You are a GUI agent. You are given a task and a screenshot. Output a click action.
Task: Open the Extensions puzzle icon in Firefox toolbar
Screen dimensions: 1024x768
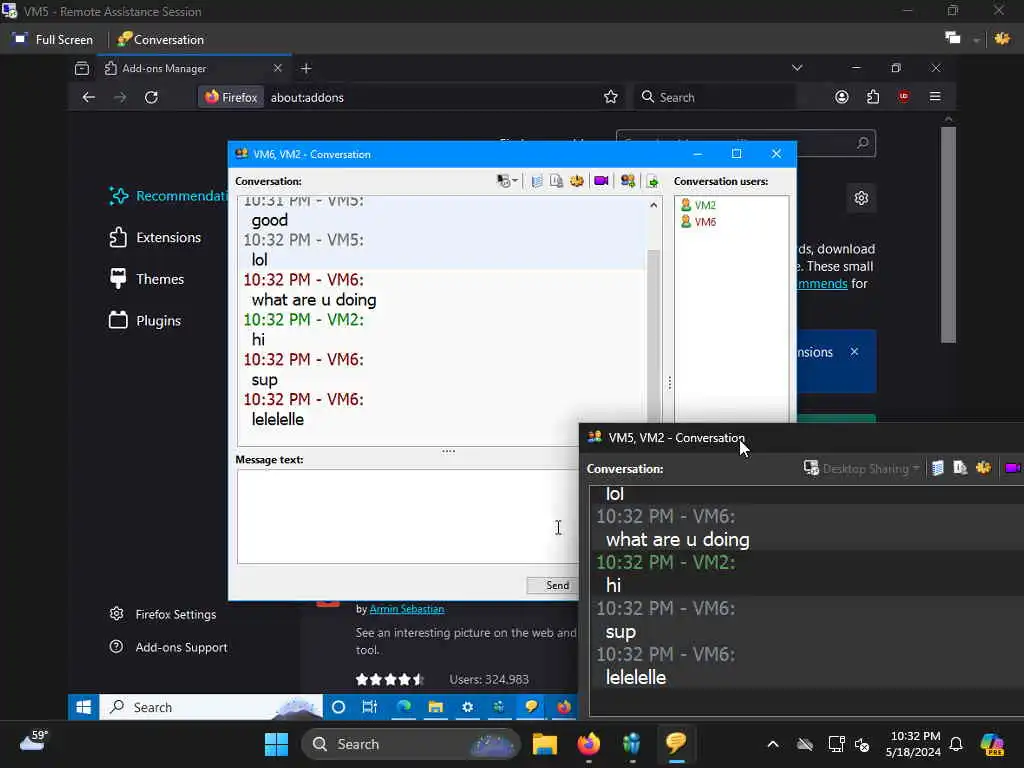(873, 97)
